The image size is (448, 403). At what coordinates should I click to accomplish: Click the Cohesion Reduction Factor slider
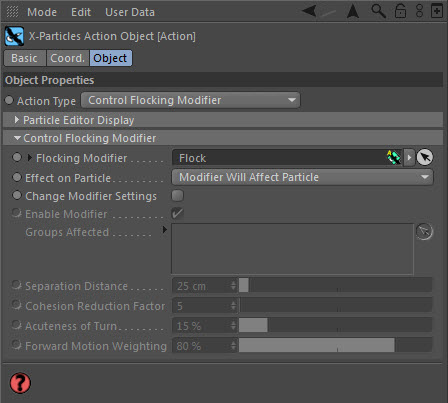pyautogui.click(x=335, y=305)
